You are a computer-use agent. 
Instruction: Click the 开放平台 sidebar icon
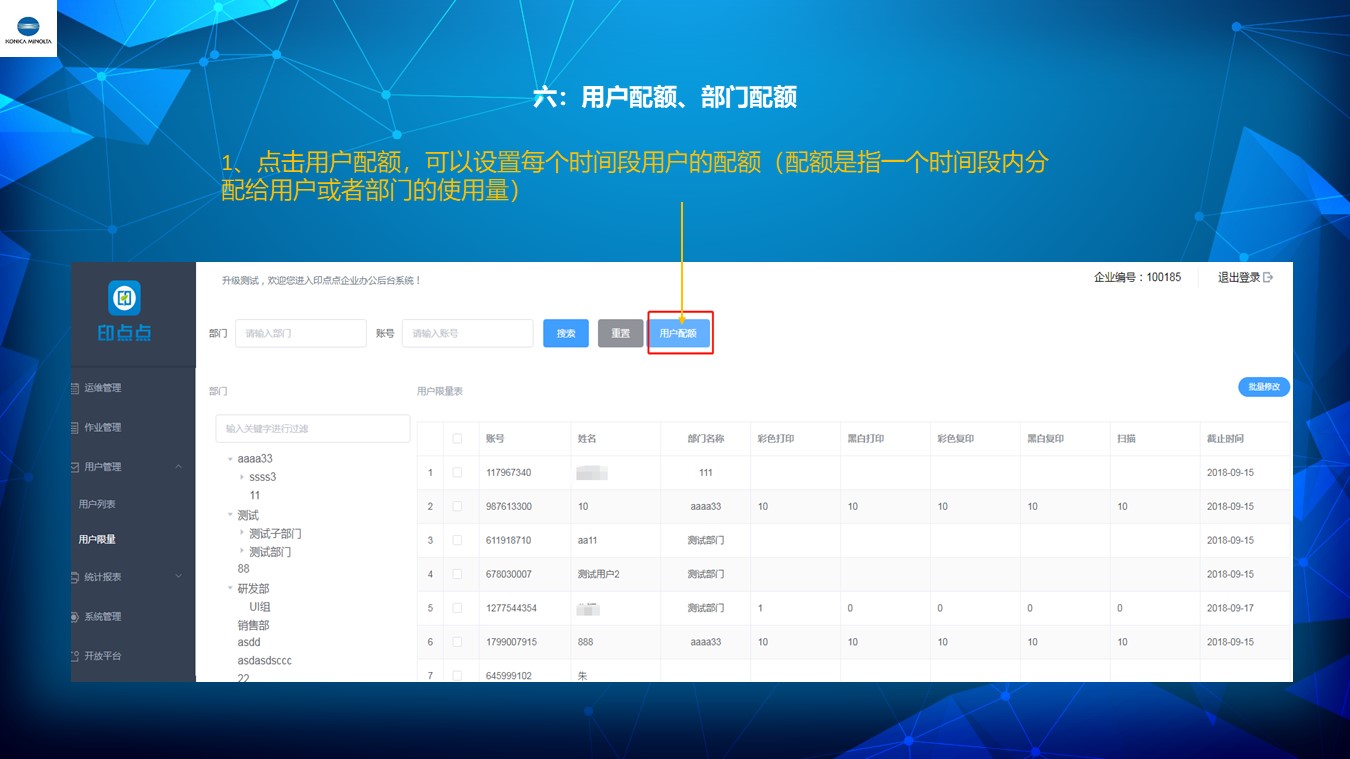pos(75,656)
